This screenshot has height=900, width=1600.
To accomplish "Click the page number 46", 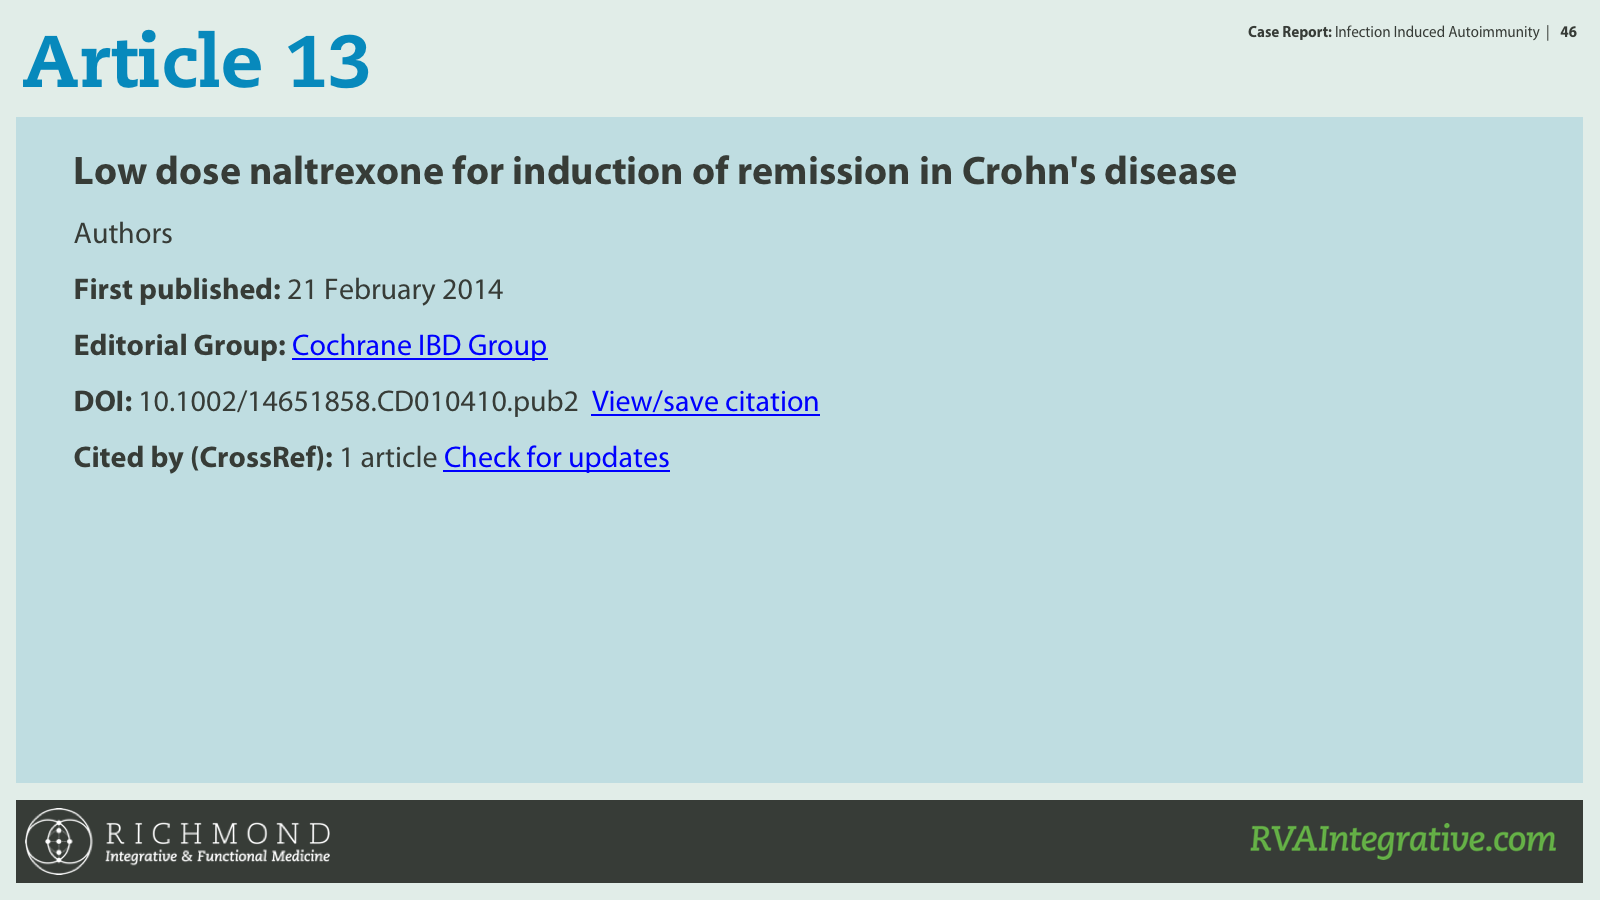I will [1568, 32].
